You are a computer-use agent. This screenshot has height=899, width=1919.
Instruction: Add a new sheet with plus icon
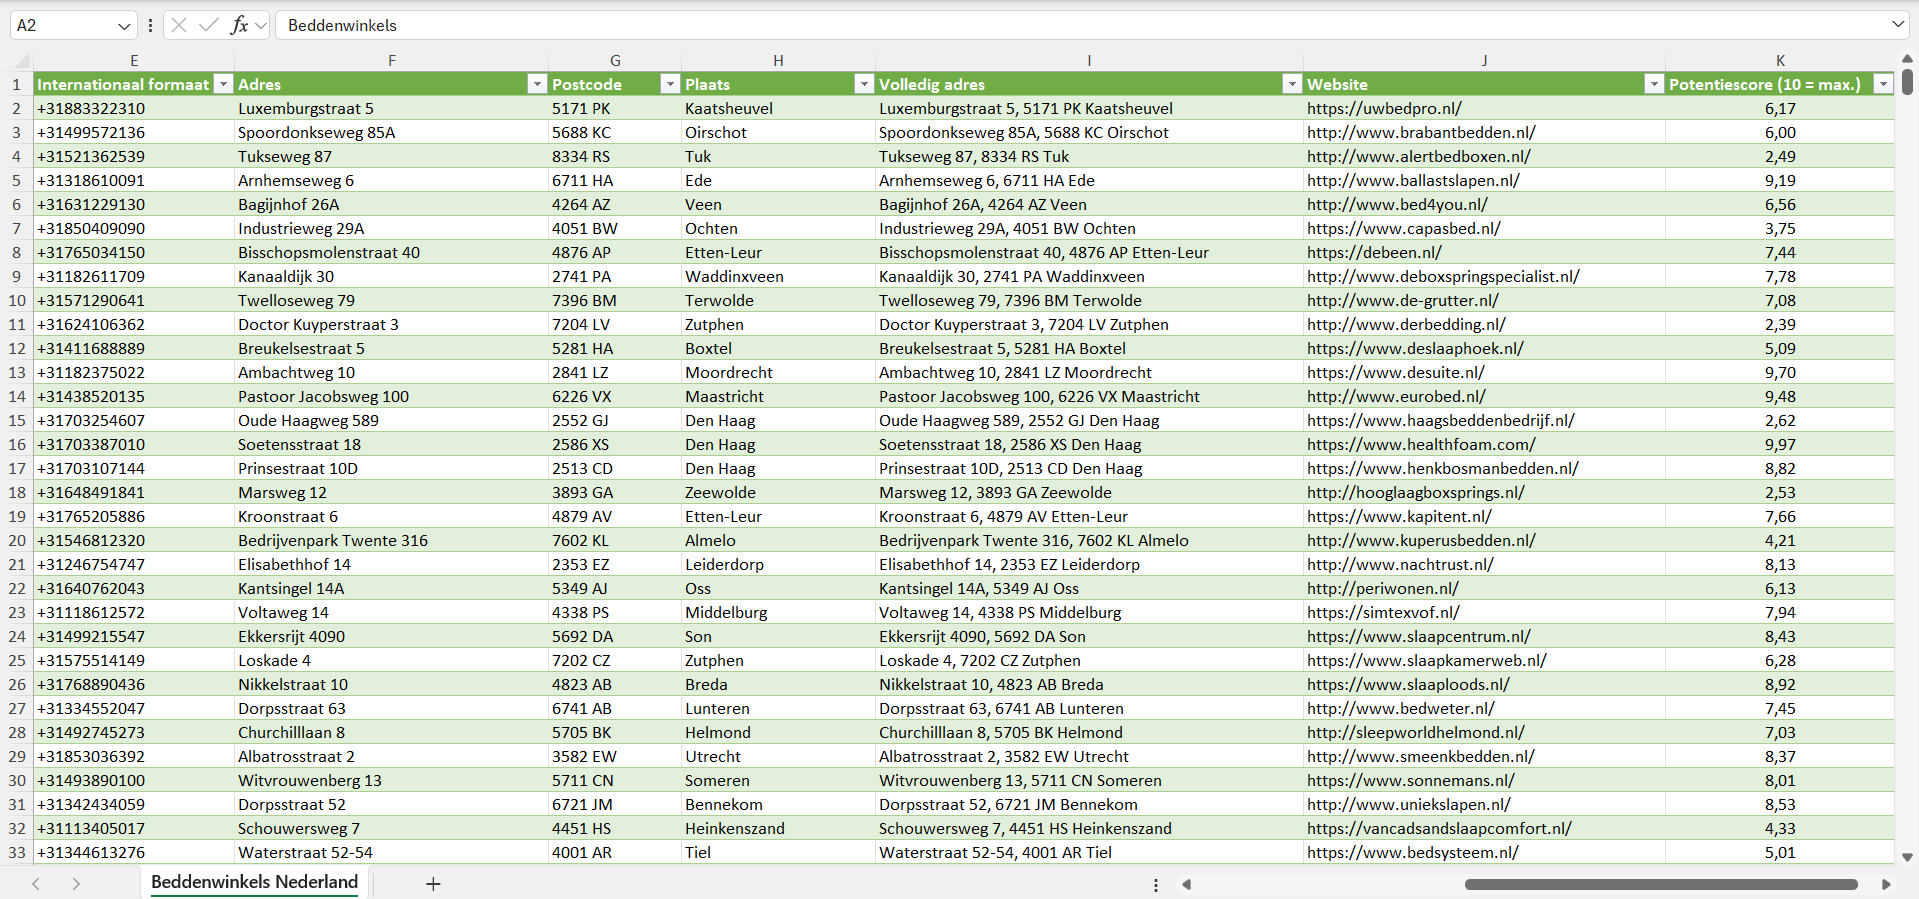coord(433,884)
